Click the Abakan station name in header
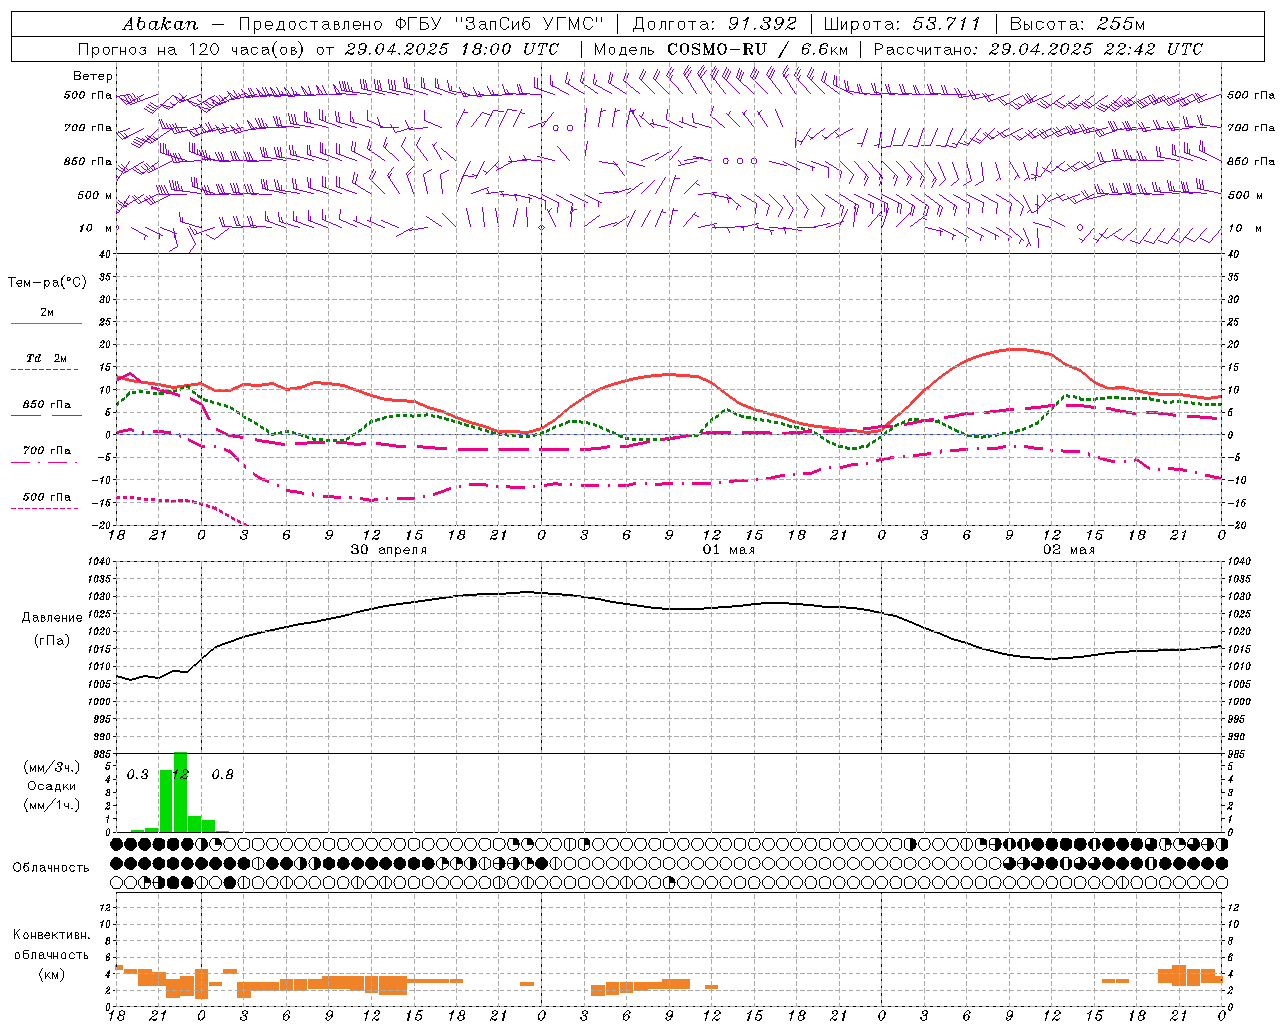 (160, 24)
